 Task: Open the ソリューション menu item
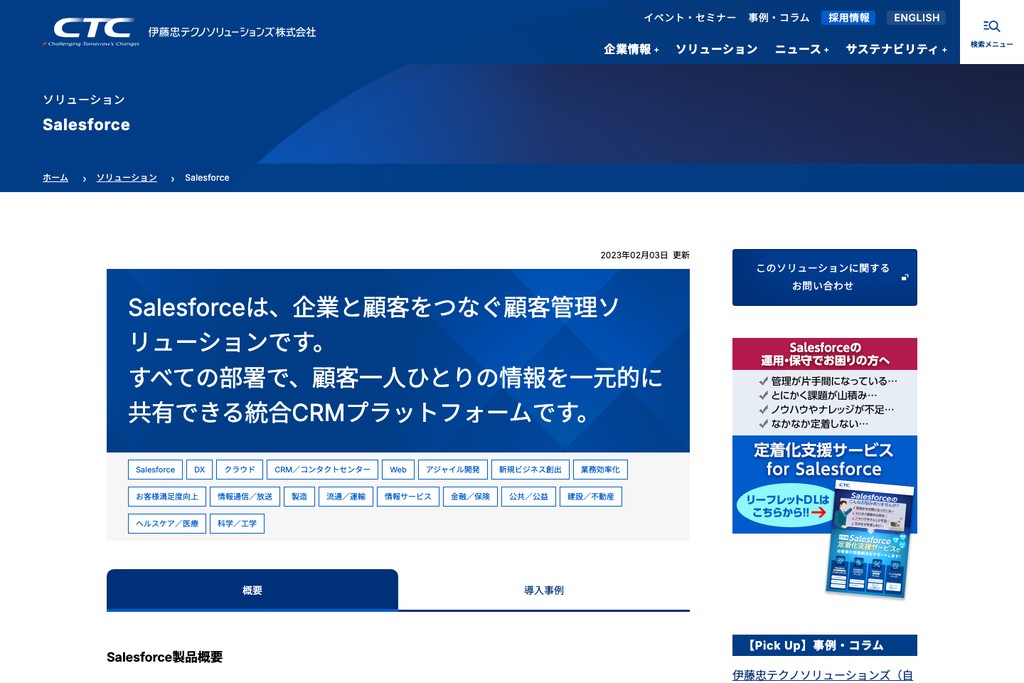(x=716, y=49)
